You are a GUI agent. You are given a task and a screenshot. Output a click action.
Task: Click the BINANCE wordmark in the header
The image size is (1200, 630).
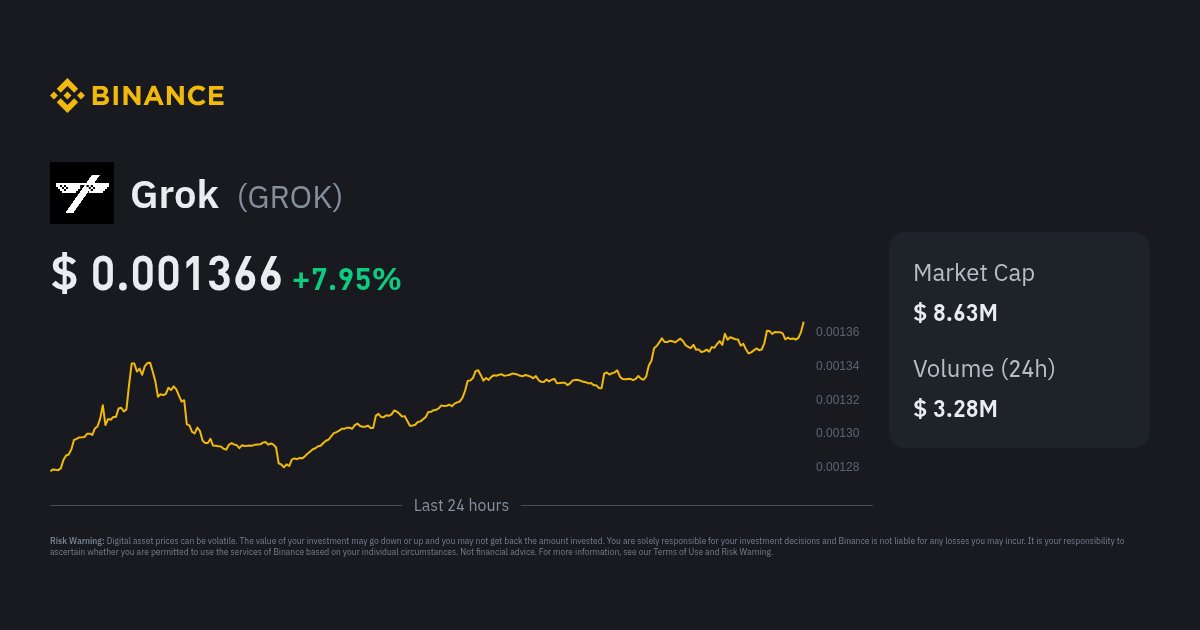coord(156,95)
